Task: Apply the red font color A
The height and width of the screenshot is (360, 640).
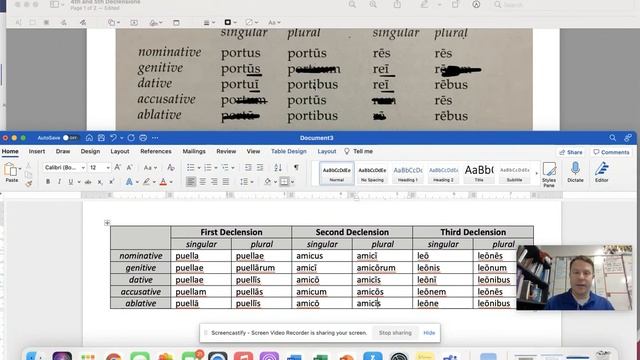Action: pos(163,182)
